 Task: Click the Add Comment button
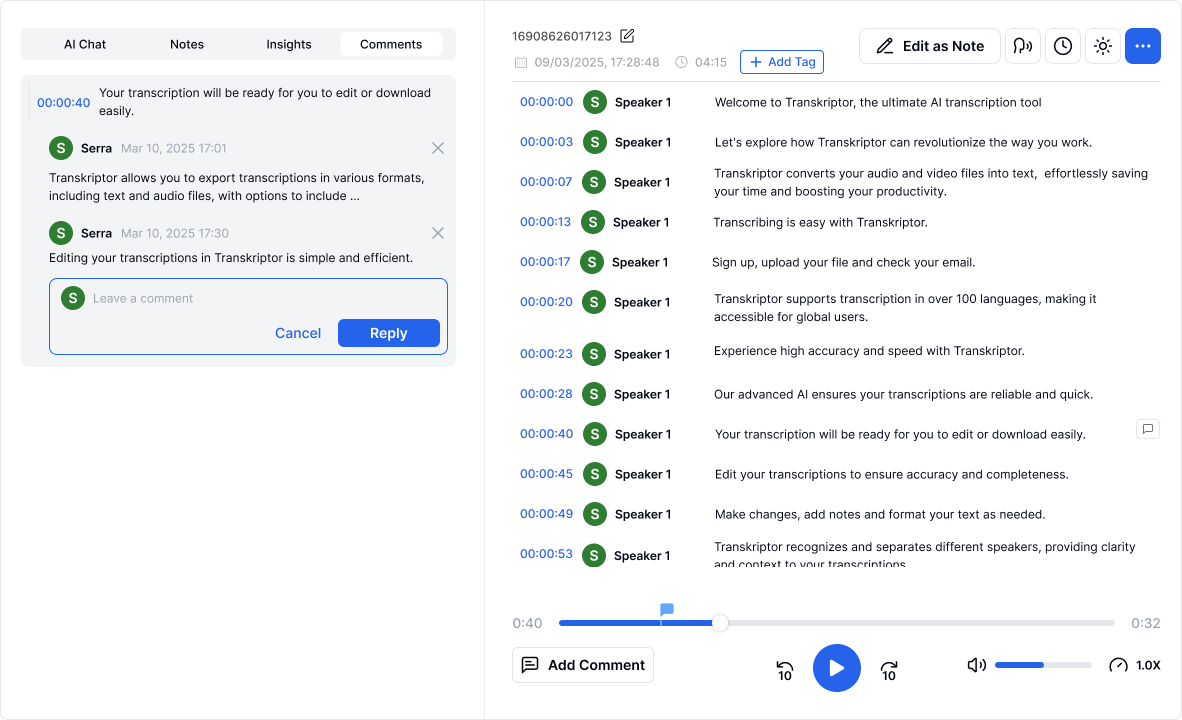pos(583,665)
